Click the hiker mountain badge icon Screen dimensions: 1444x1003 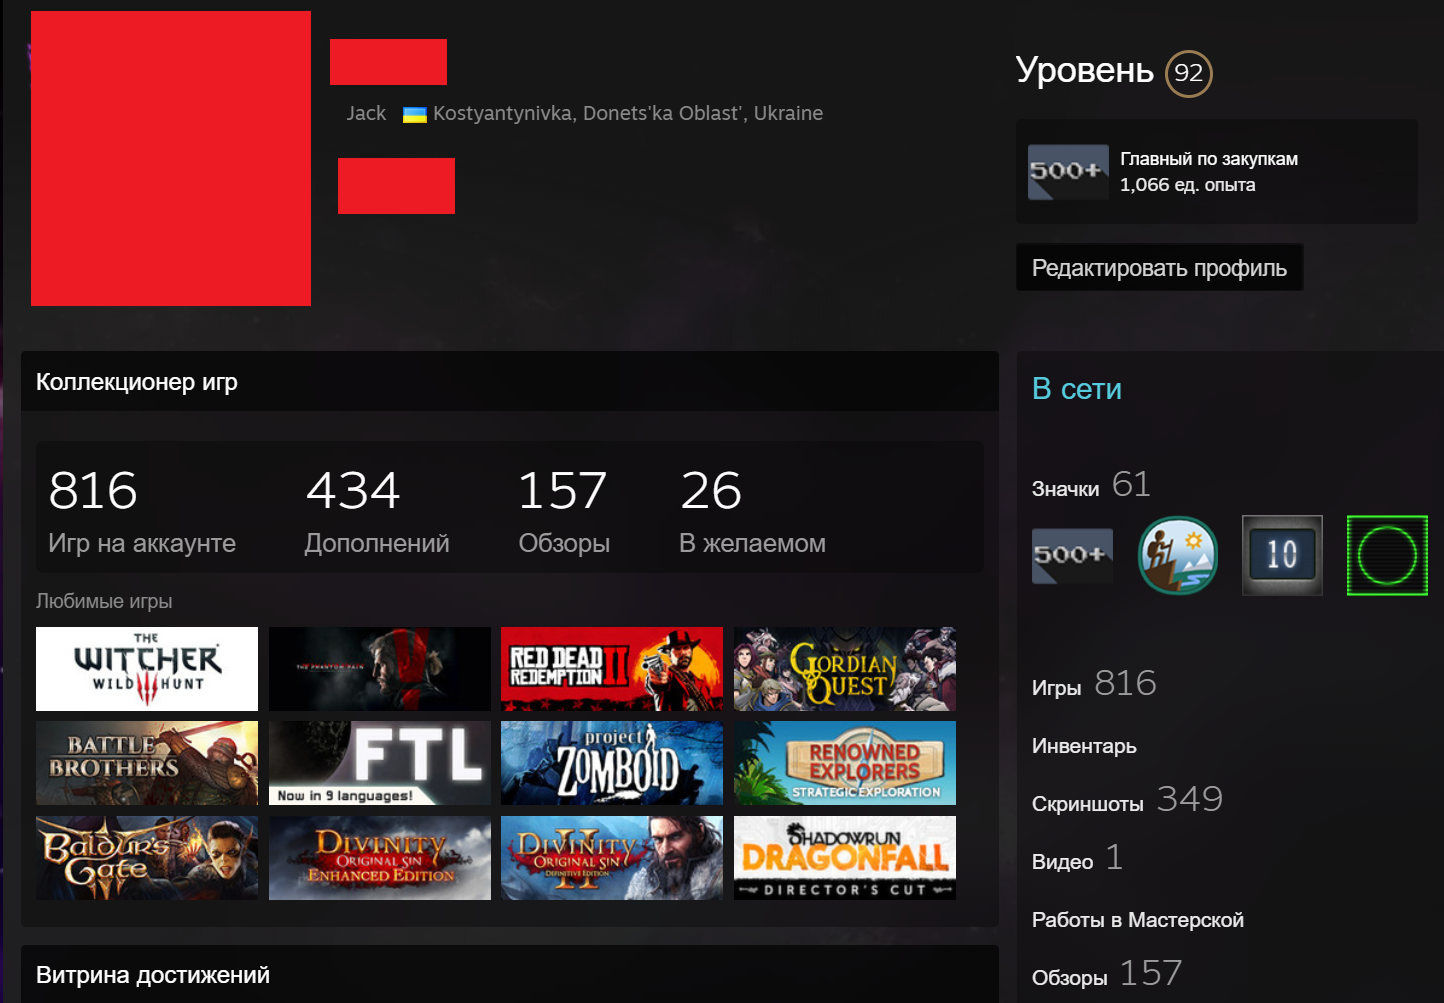1178,555
